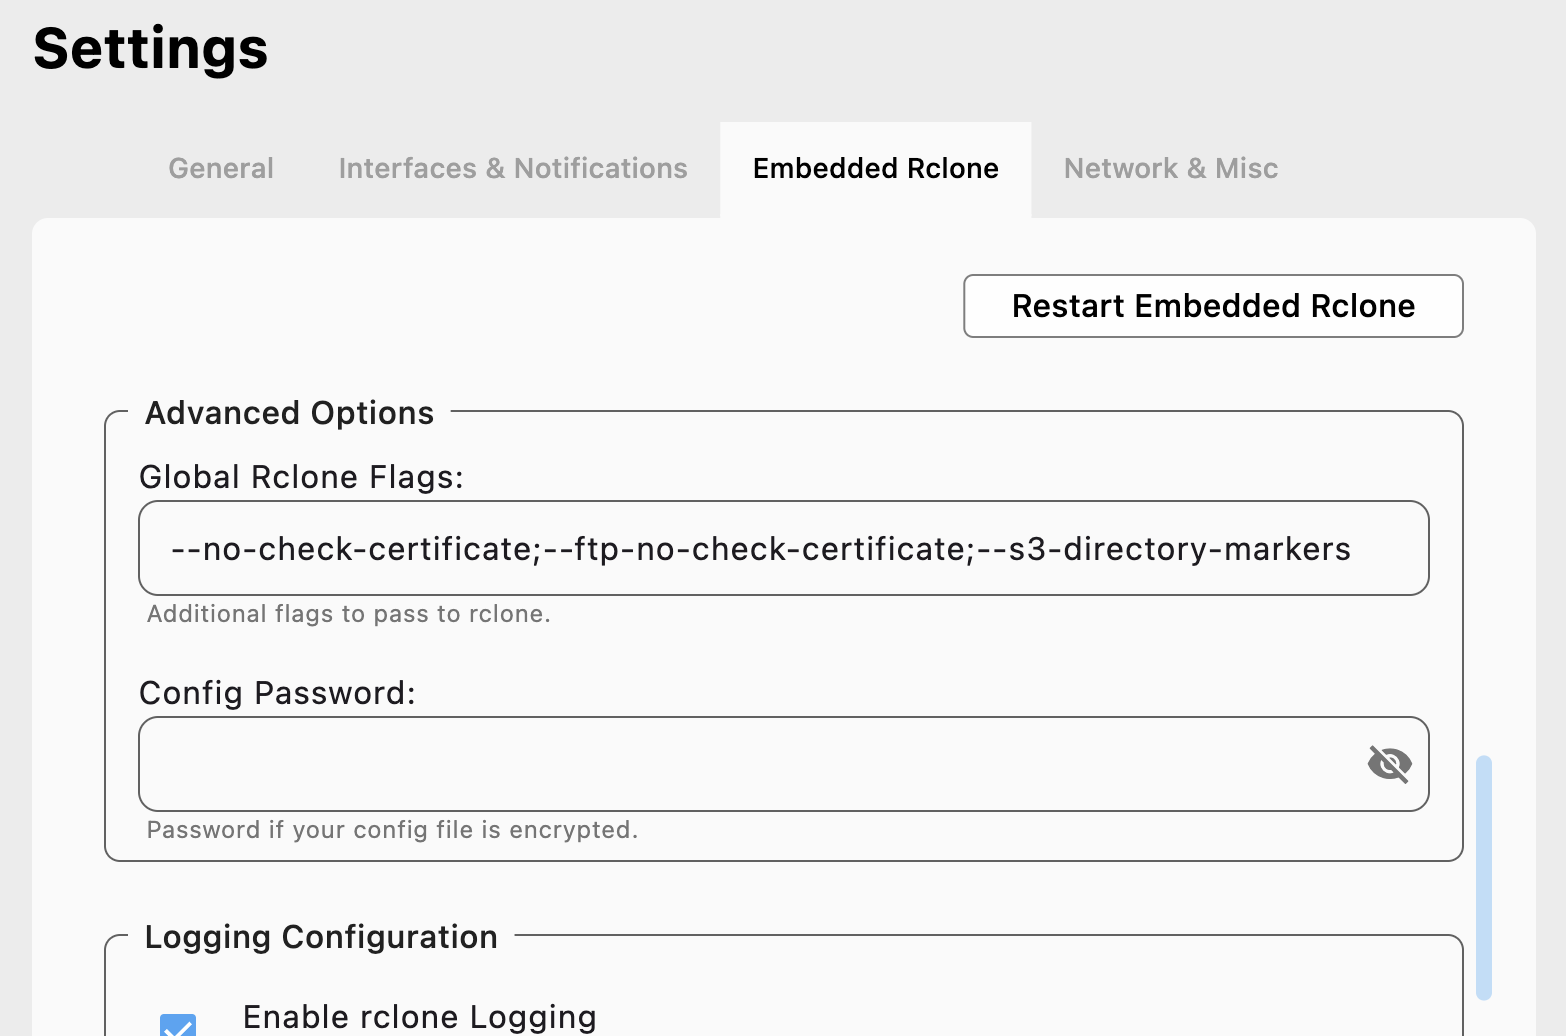
Task: Click the Logging Configuration section title
Action: tap(321, 937)
